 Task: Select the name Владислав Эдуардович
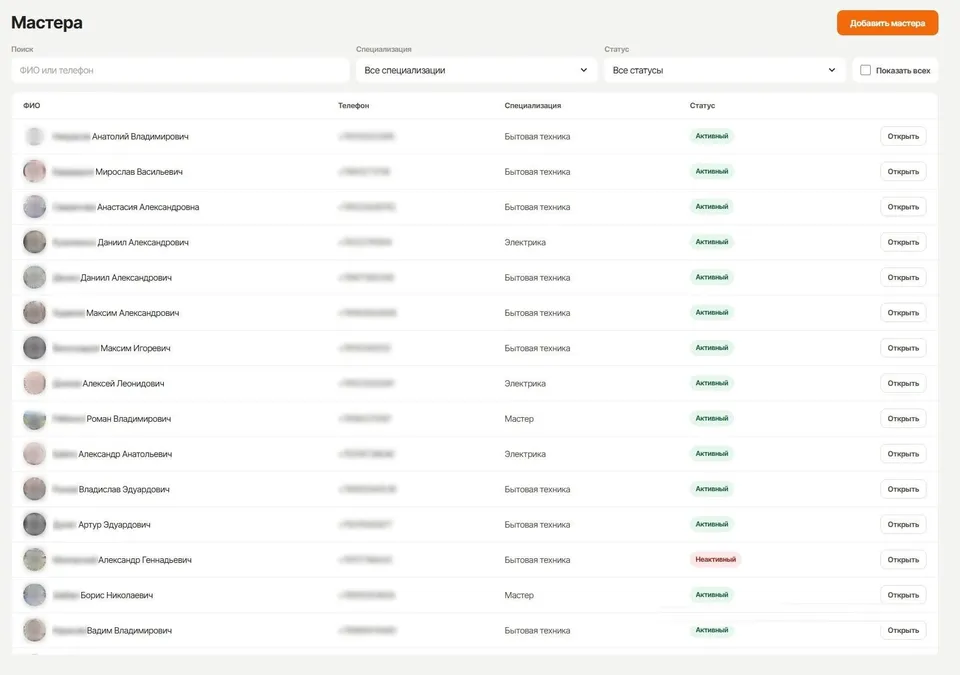(124, 489)
